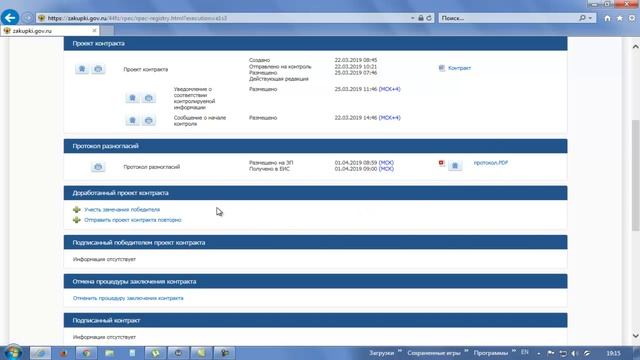Image resolution: width=640 pixels, height=360 pixels.
Task: Click Отмена процедуры заключения контракта header
Action: (x=316, y=282)
